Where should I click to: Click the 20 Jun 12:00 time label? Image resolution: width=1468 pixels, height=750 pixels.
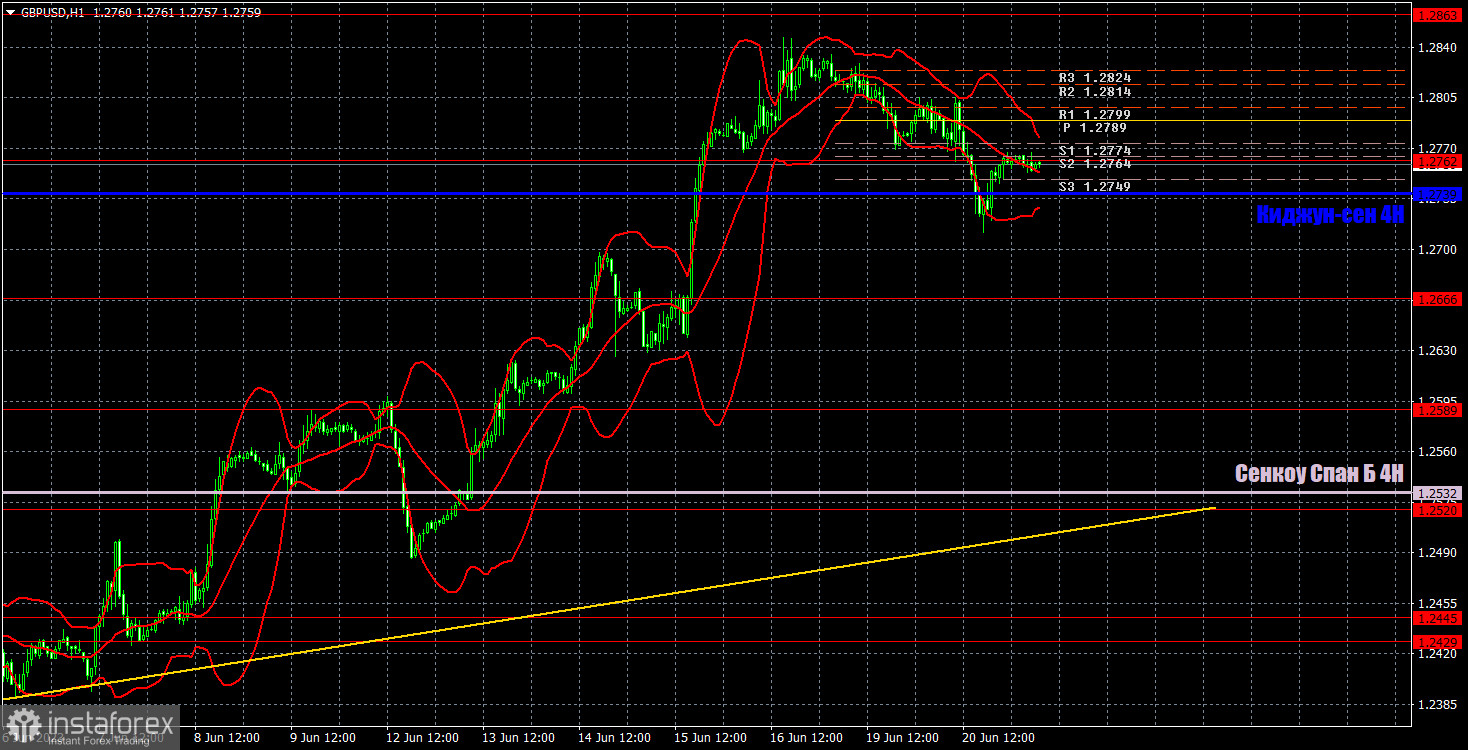click(1000, 738)
